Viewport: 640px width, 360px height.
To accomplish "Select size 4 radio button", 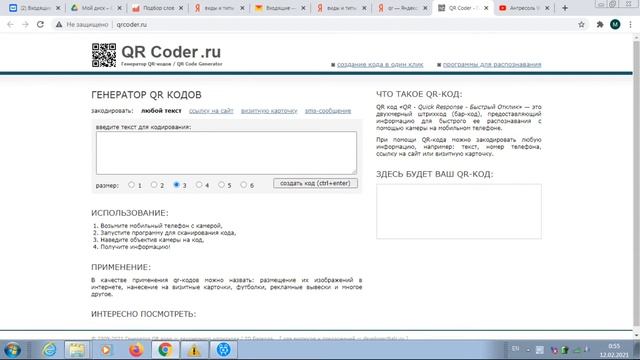I will click(199, 184).
